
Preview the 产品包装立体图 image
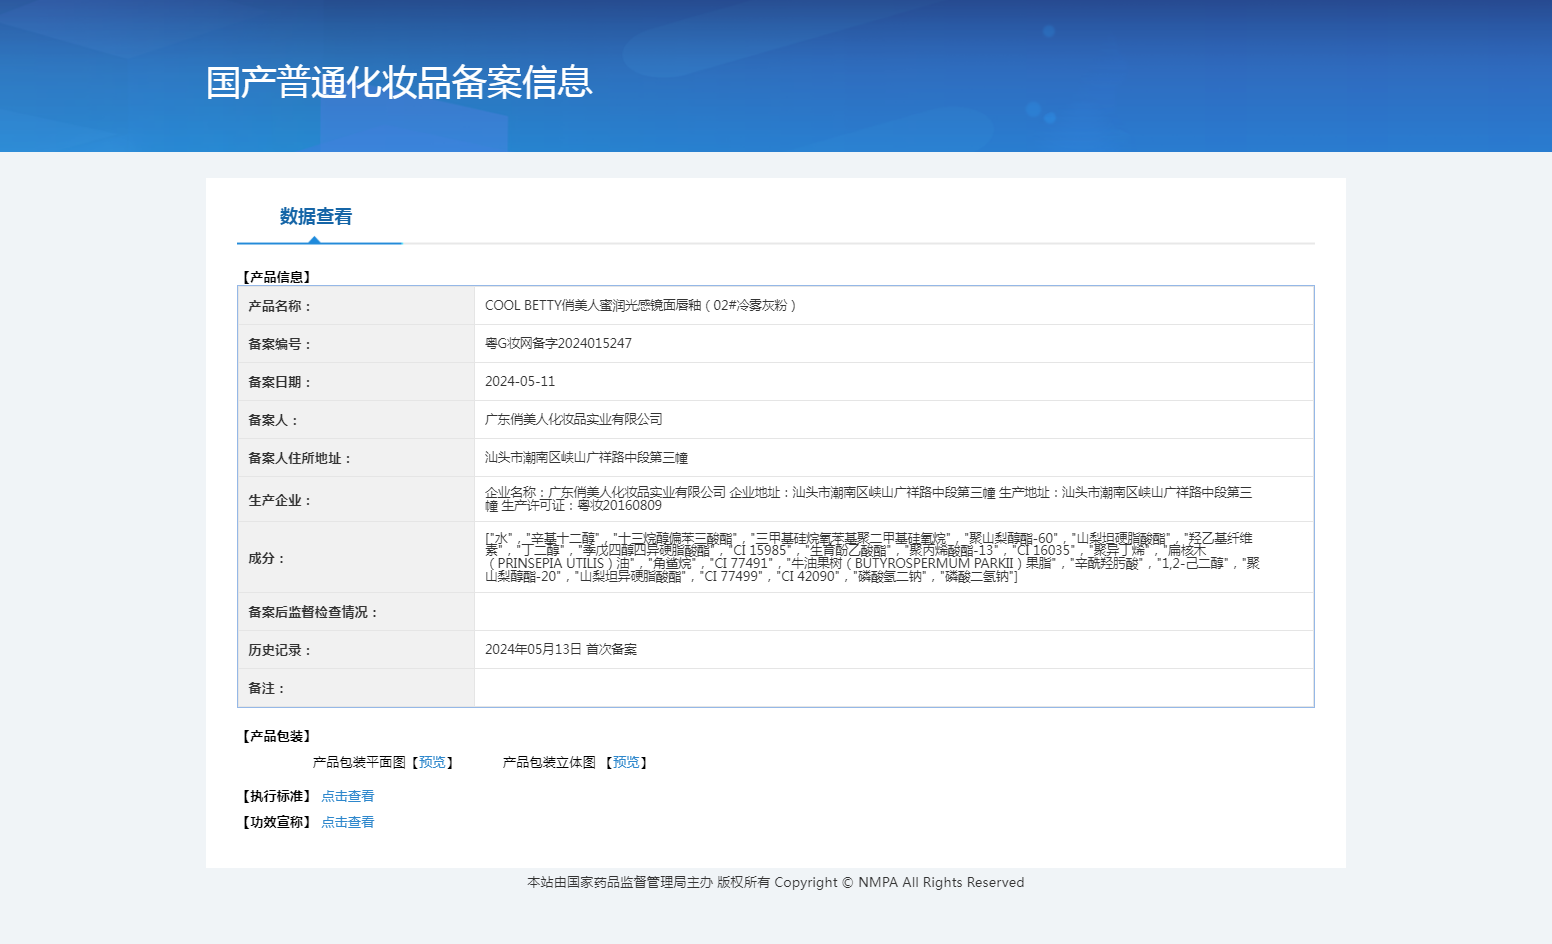[626, 762]
